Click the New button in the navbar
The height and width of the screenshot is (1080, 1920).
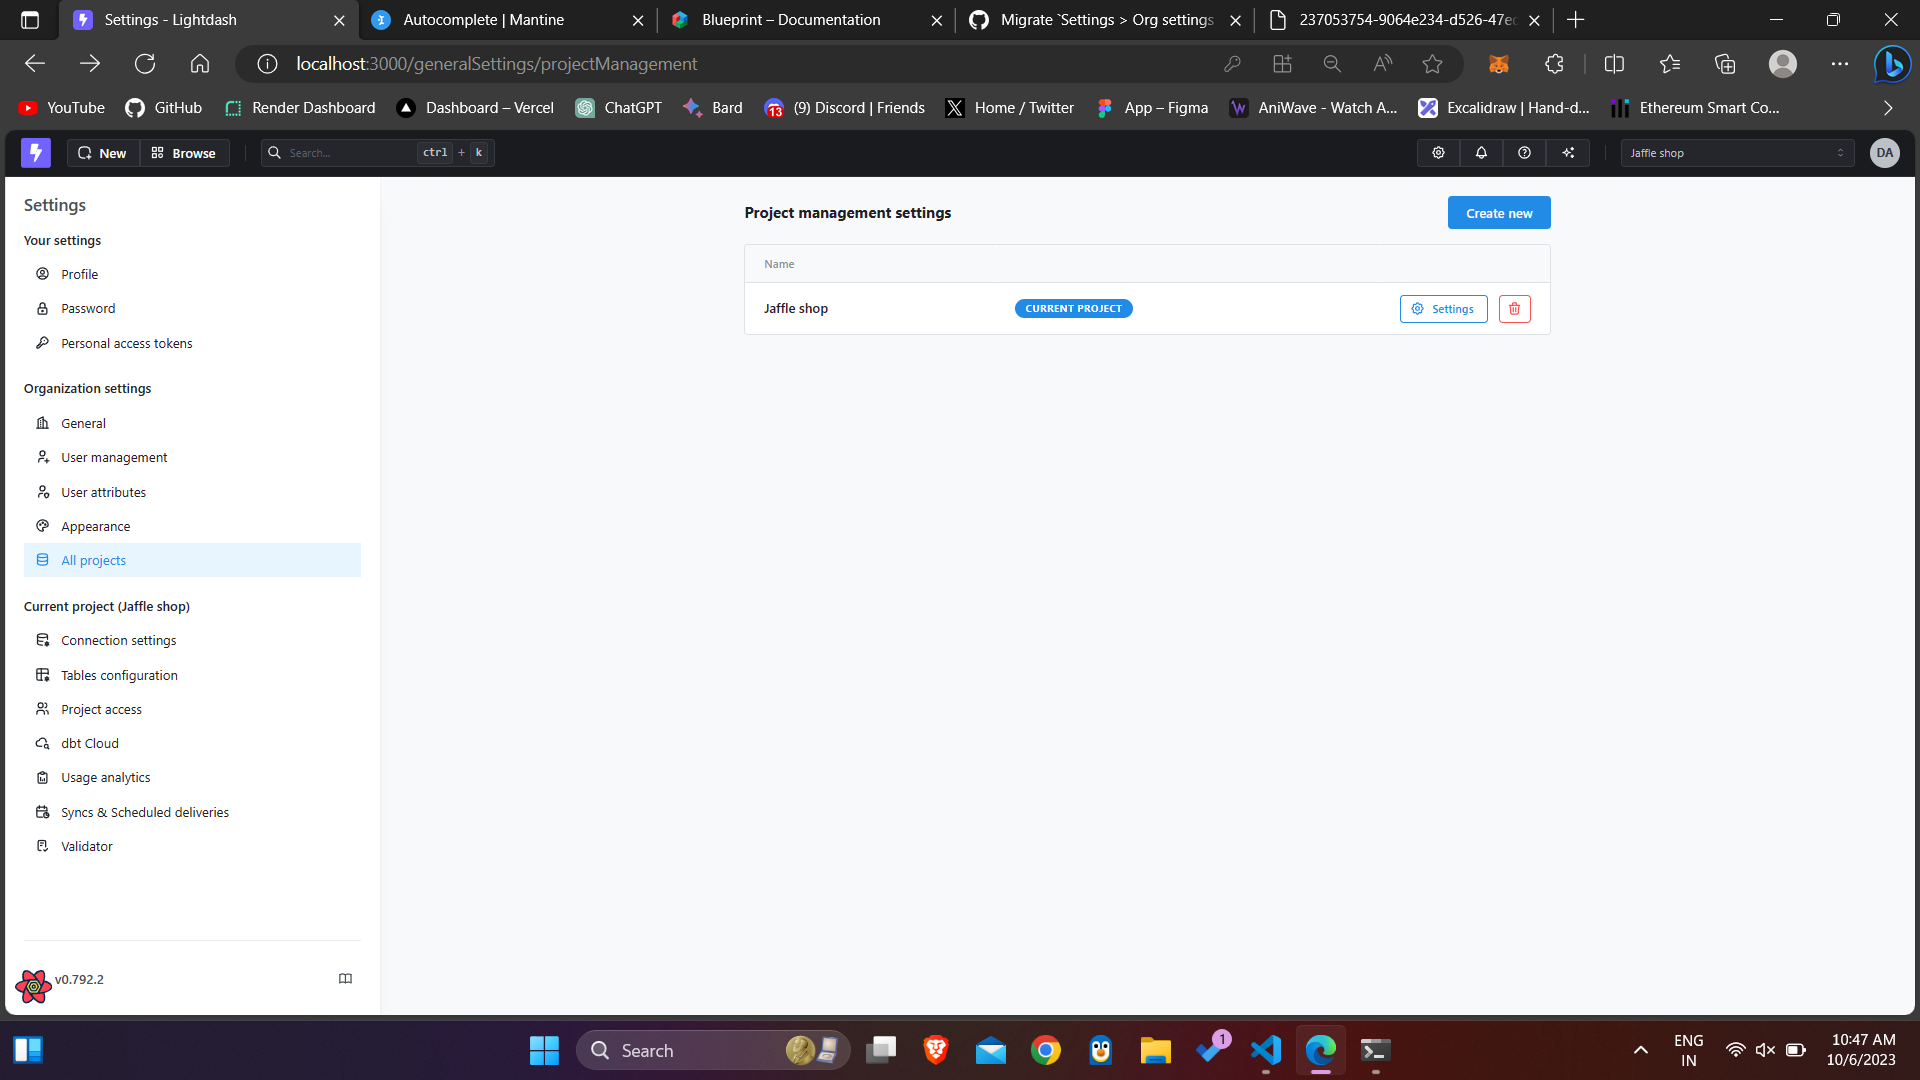101,152
